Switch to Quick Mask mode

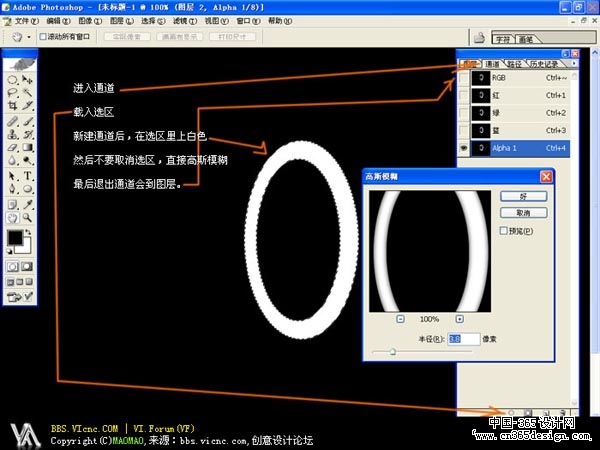tap(27, 266)
